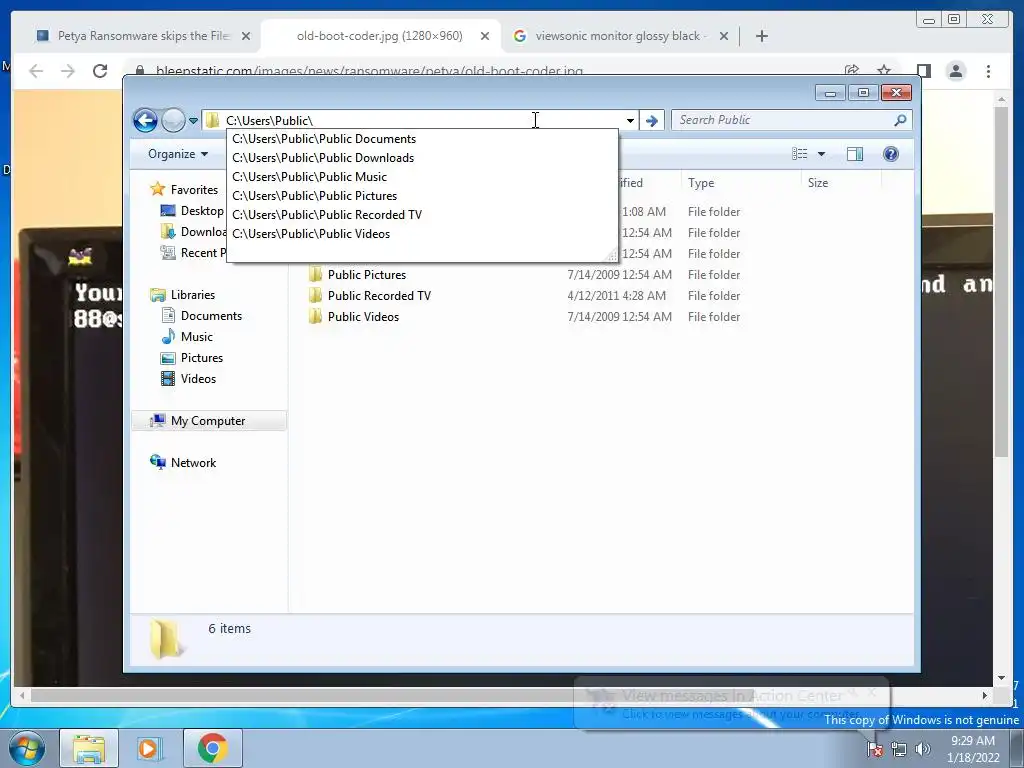
Task: Click the C:\Users\Public\ address bar text
Action: [269, 121]
